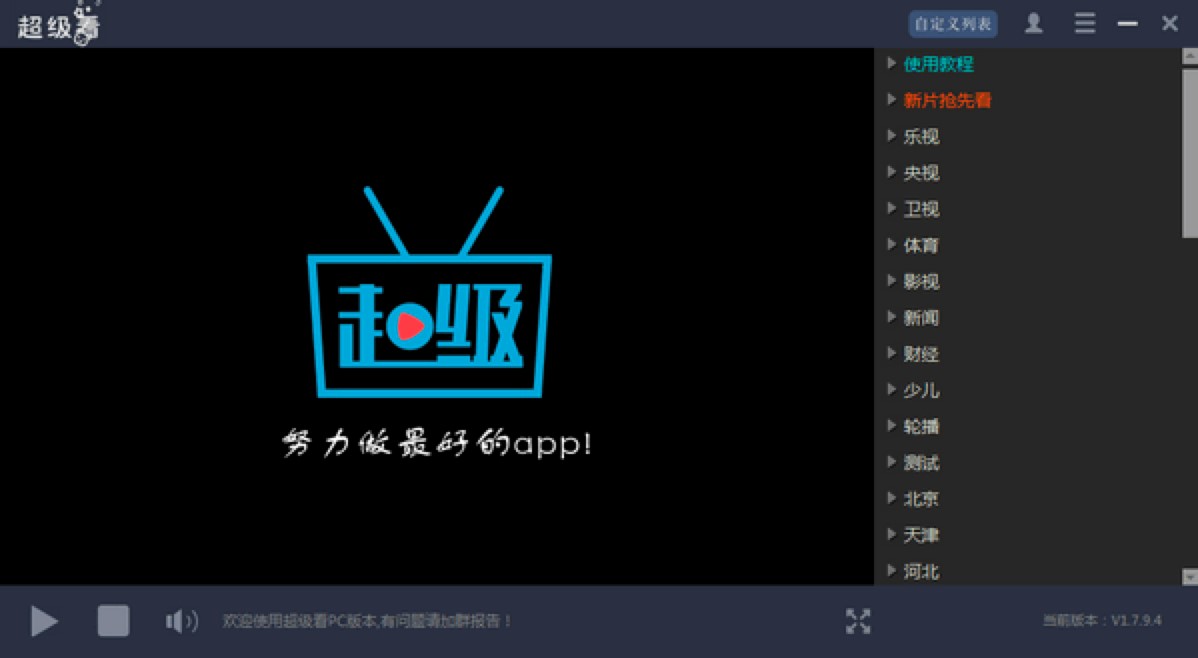This screenshot has width=1198, height=658.
Task: Expand the 央视 category arrow
Action: [891, 172]
